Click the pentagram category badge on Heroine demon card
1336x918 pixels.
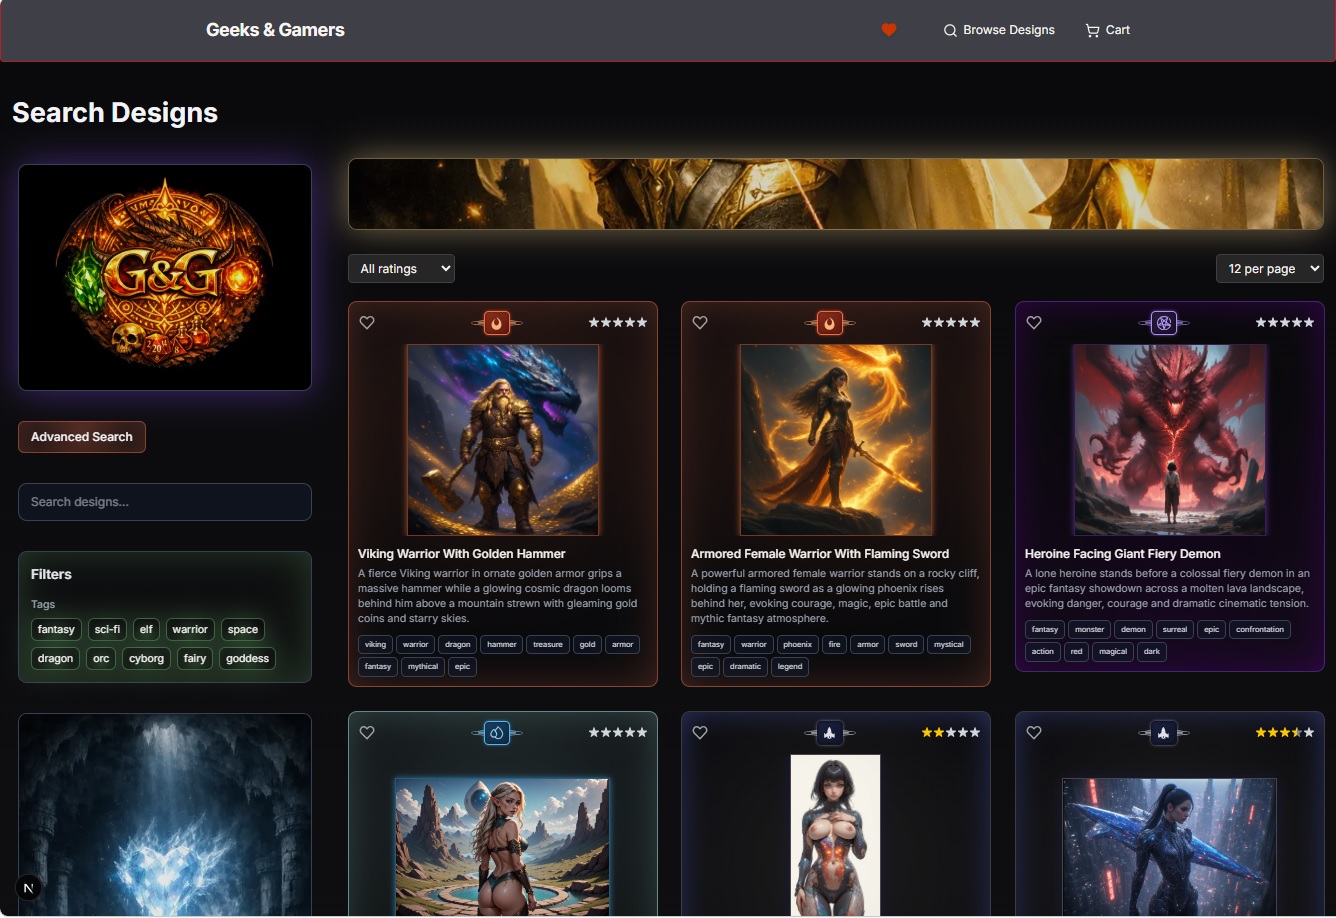tap(1163, 323)
